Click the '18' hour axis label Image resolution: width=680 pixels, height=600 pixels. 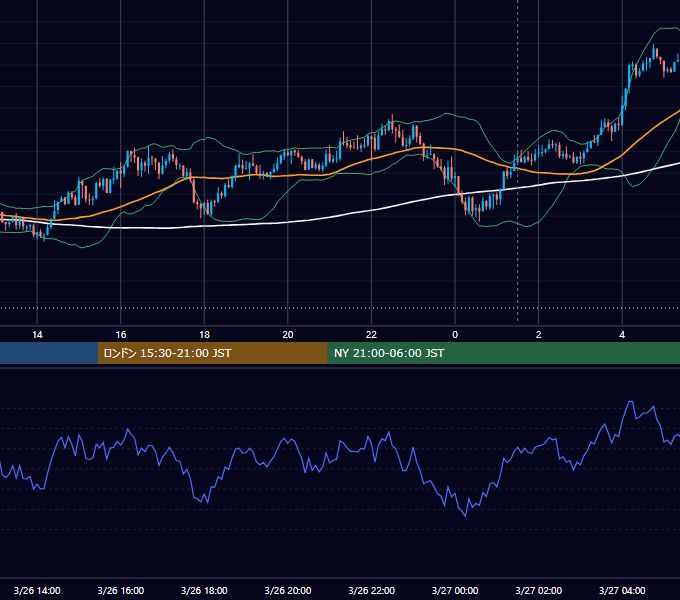click(x=204, y=335)
